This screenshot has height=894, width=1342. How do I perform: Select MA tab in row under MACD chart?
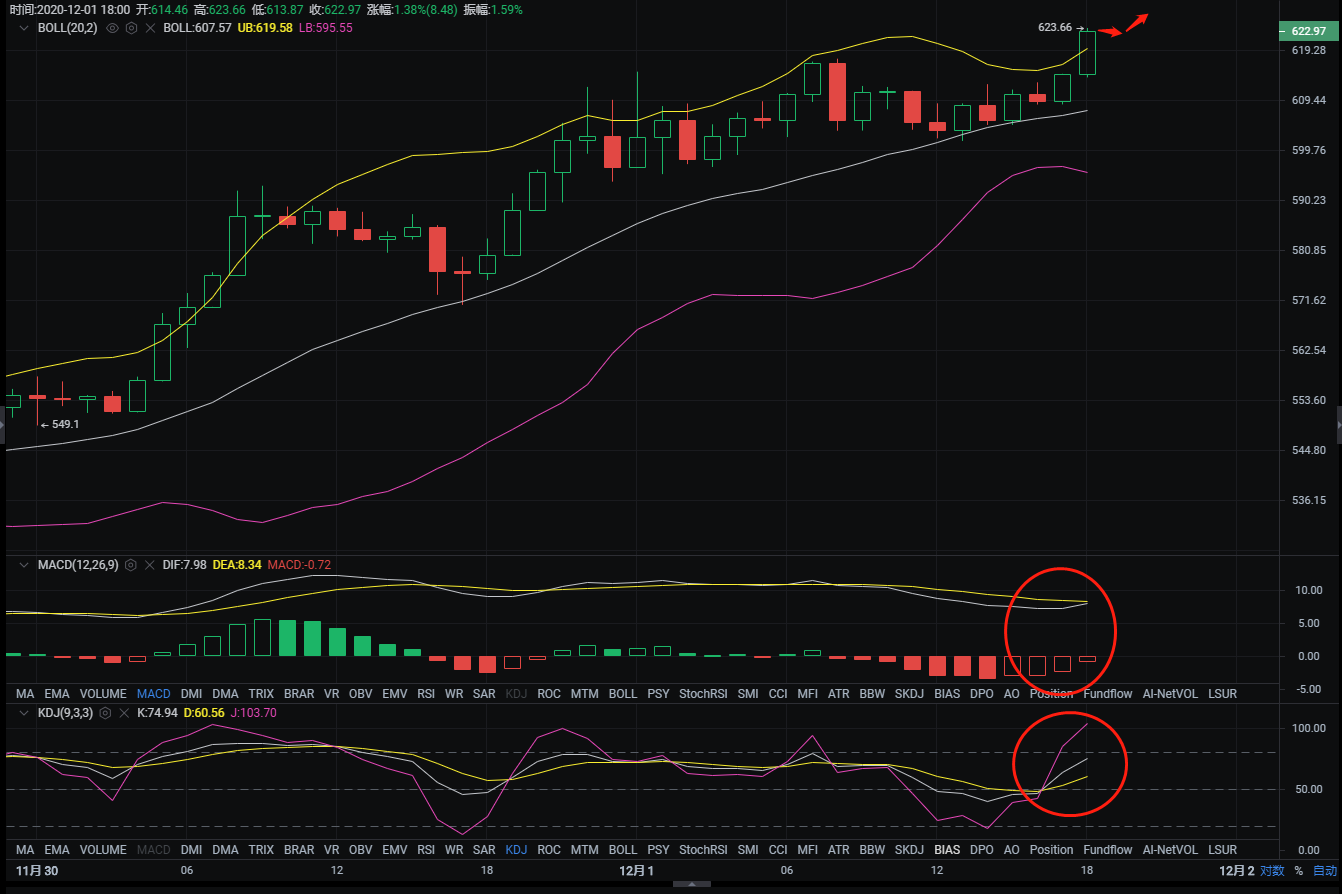pos(25,693)
